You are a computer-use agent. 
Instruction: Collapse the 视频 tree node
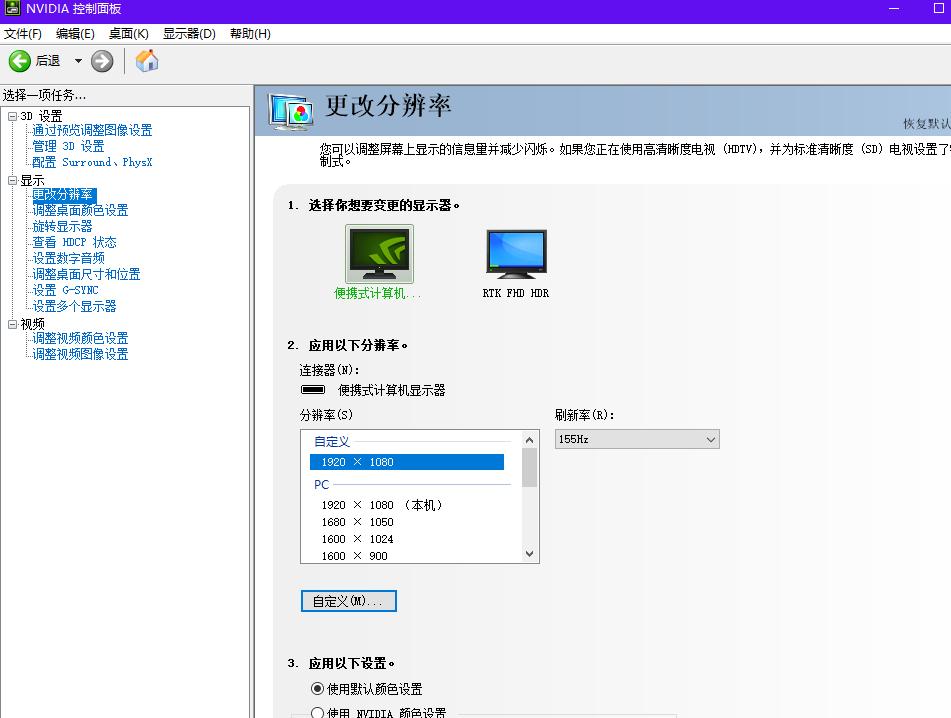[x=12, y=324]
